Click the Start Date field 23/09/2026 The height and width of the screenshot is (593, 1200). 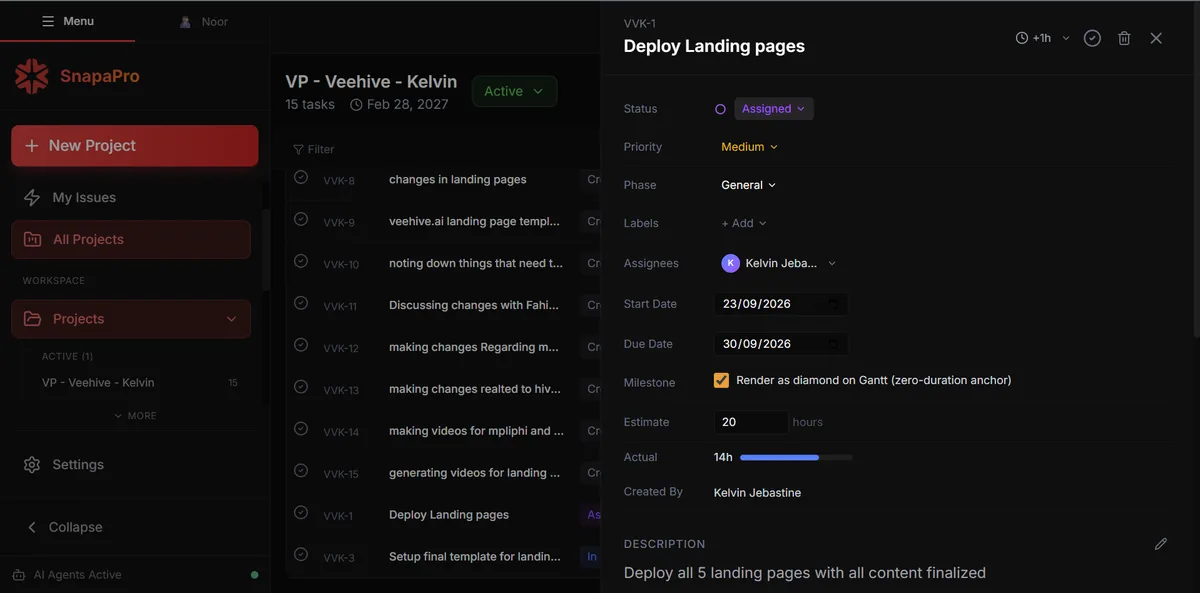pyautogui.click(x=781, y=304)
